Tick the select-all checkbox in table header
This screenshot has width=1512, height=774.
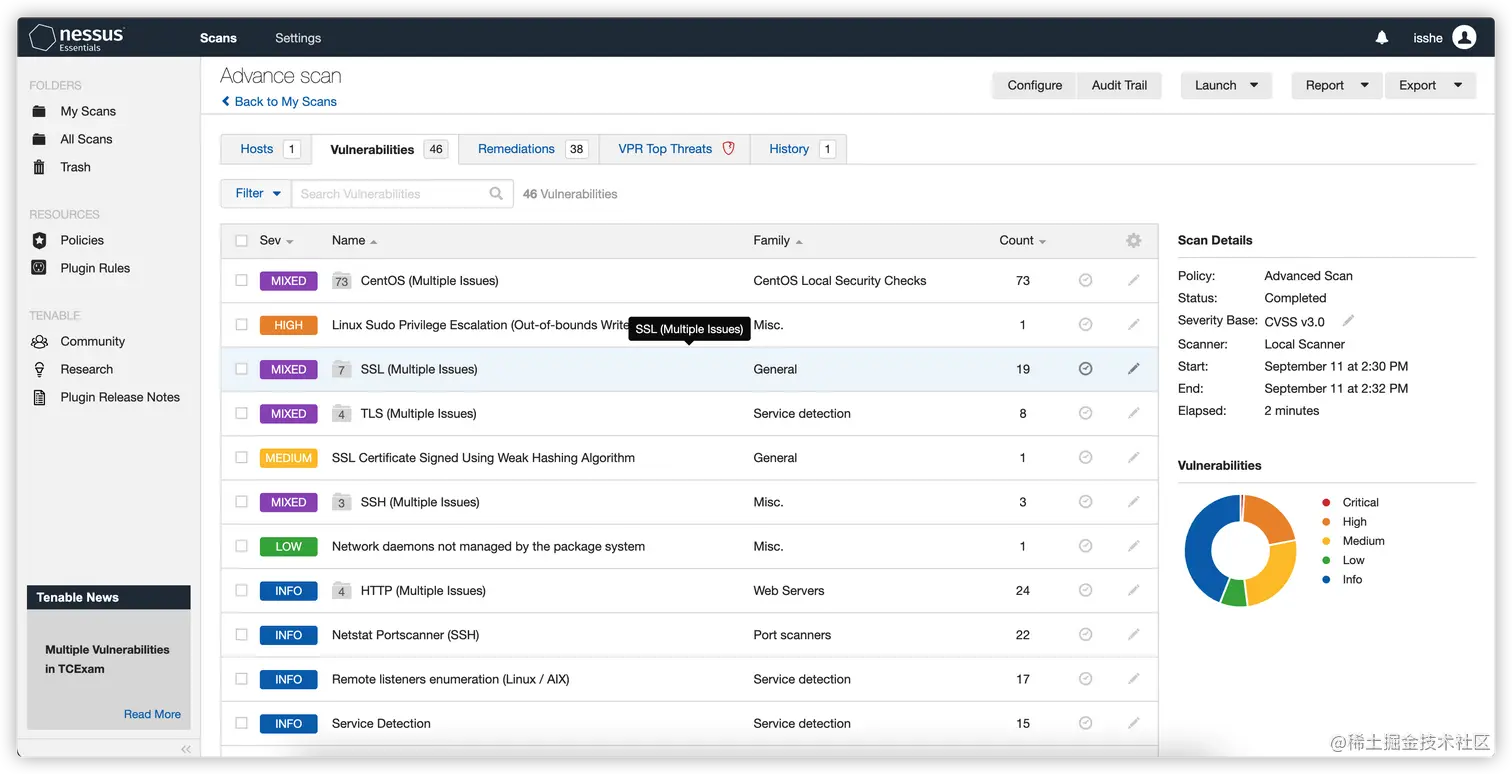241,240
